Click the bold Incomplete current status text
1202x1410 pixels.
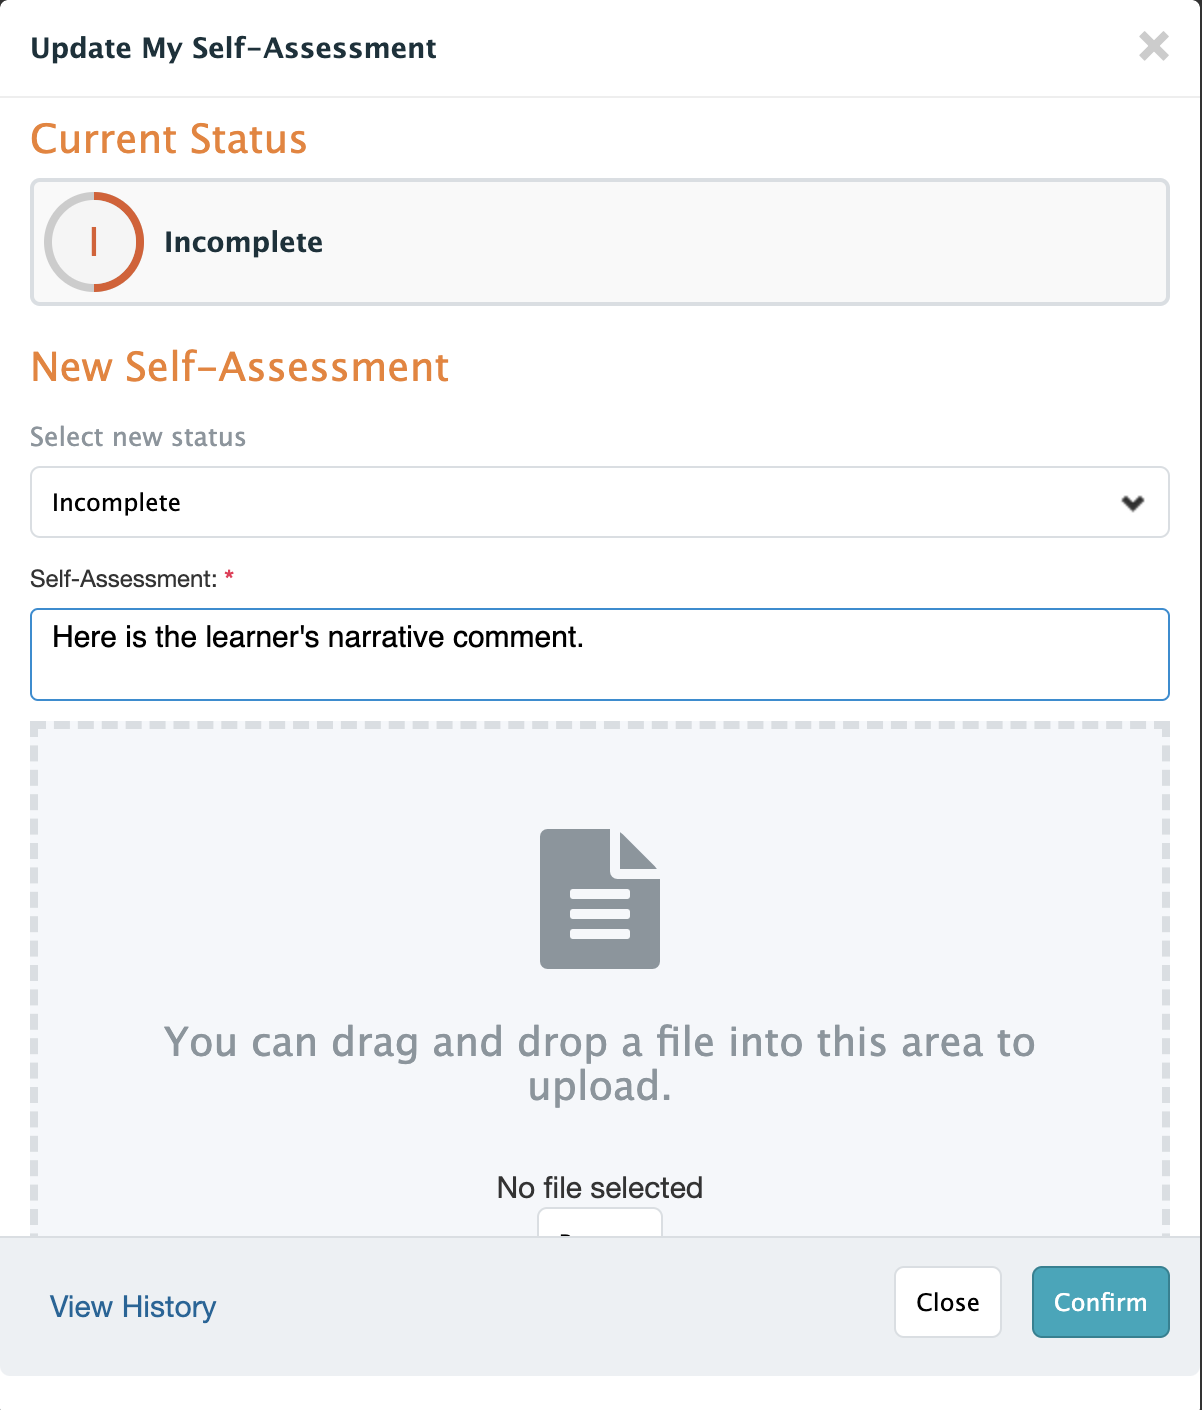[x=243, y=242]
